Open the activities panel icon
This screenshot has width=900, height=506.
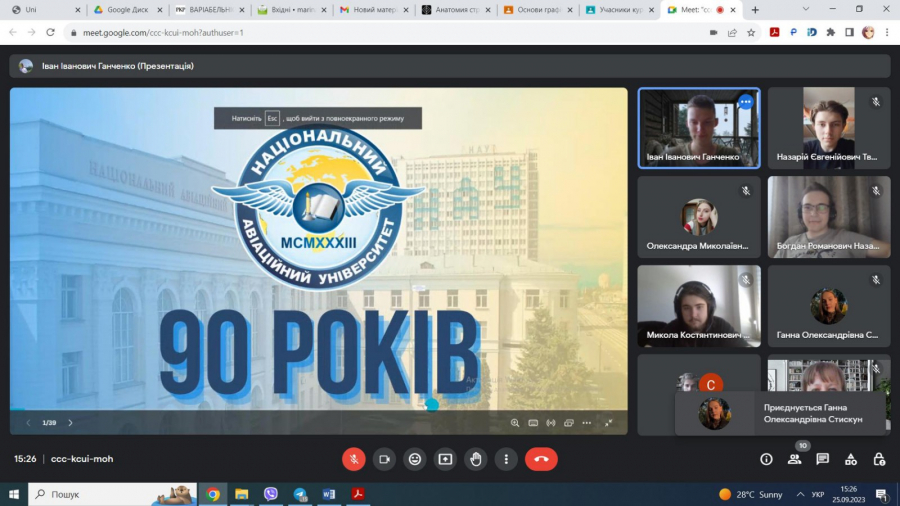pos(851,459)
